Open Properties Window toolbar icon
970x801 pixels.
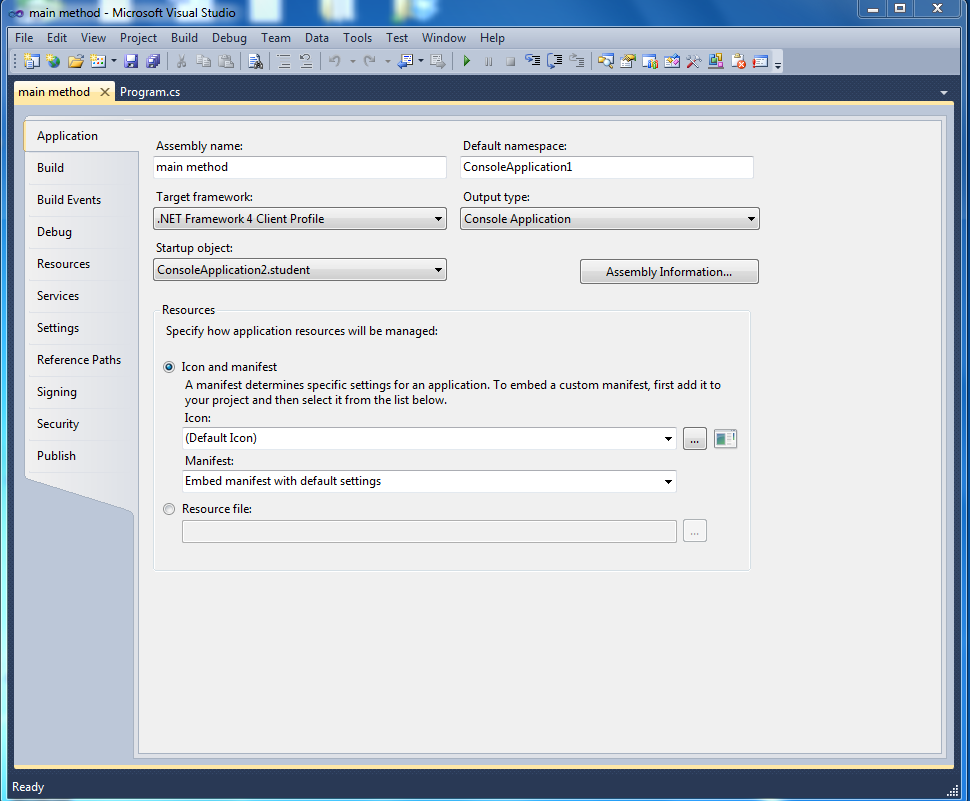(x=627, y=61)
